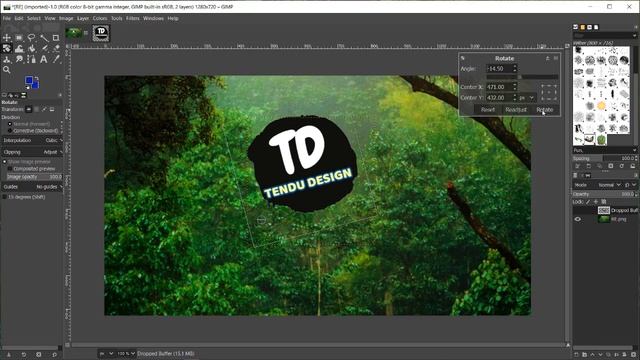Image resolution: width=640 pixels, height=360 pixels.
Task: Set transform target to Selection
Action: tap(36, 109)
